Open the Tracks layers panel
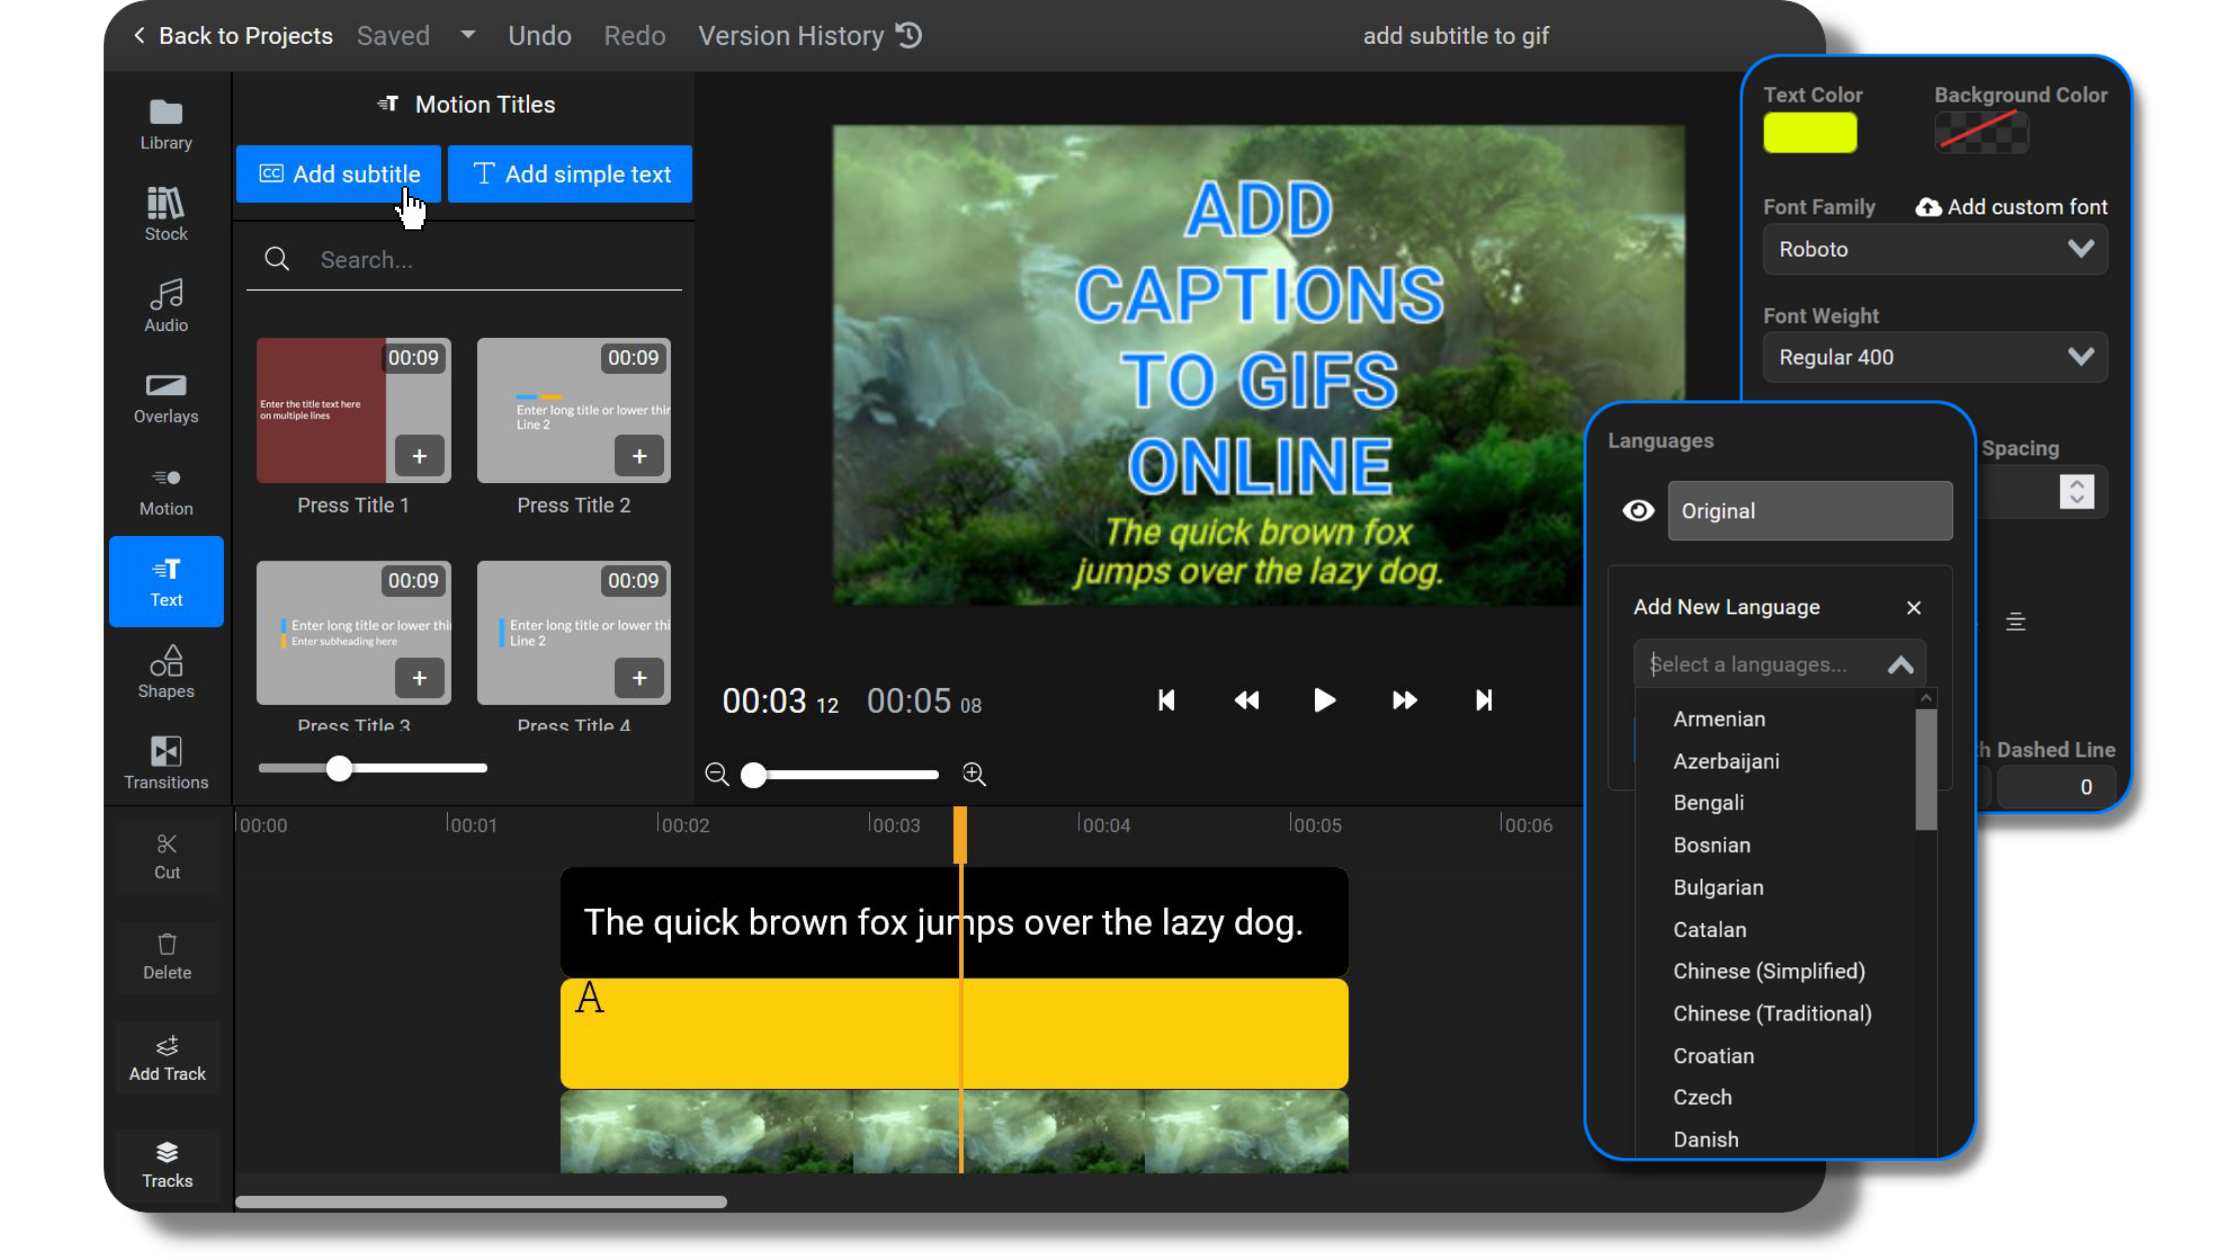 click(x=167, y=1165)
